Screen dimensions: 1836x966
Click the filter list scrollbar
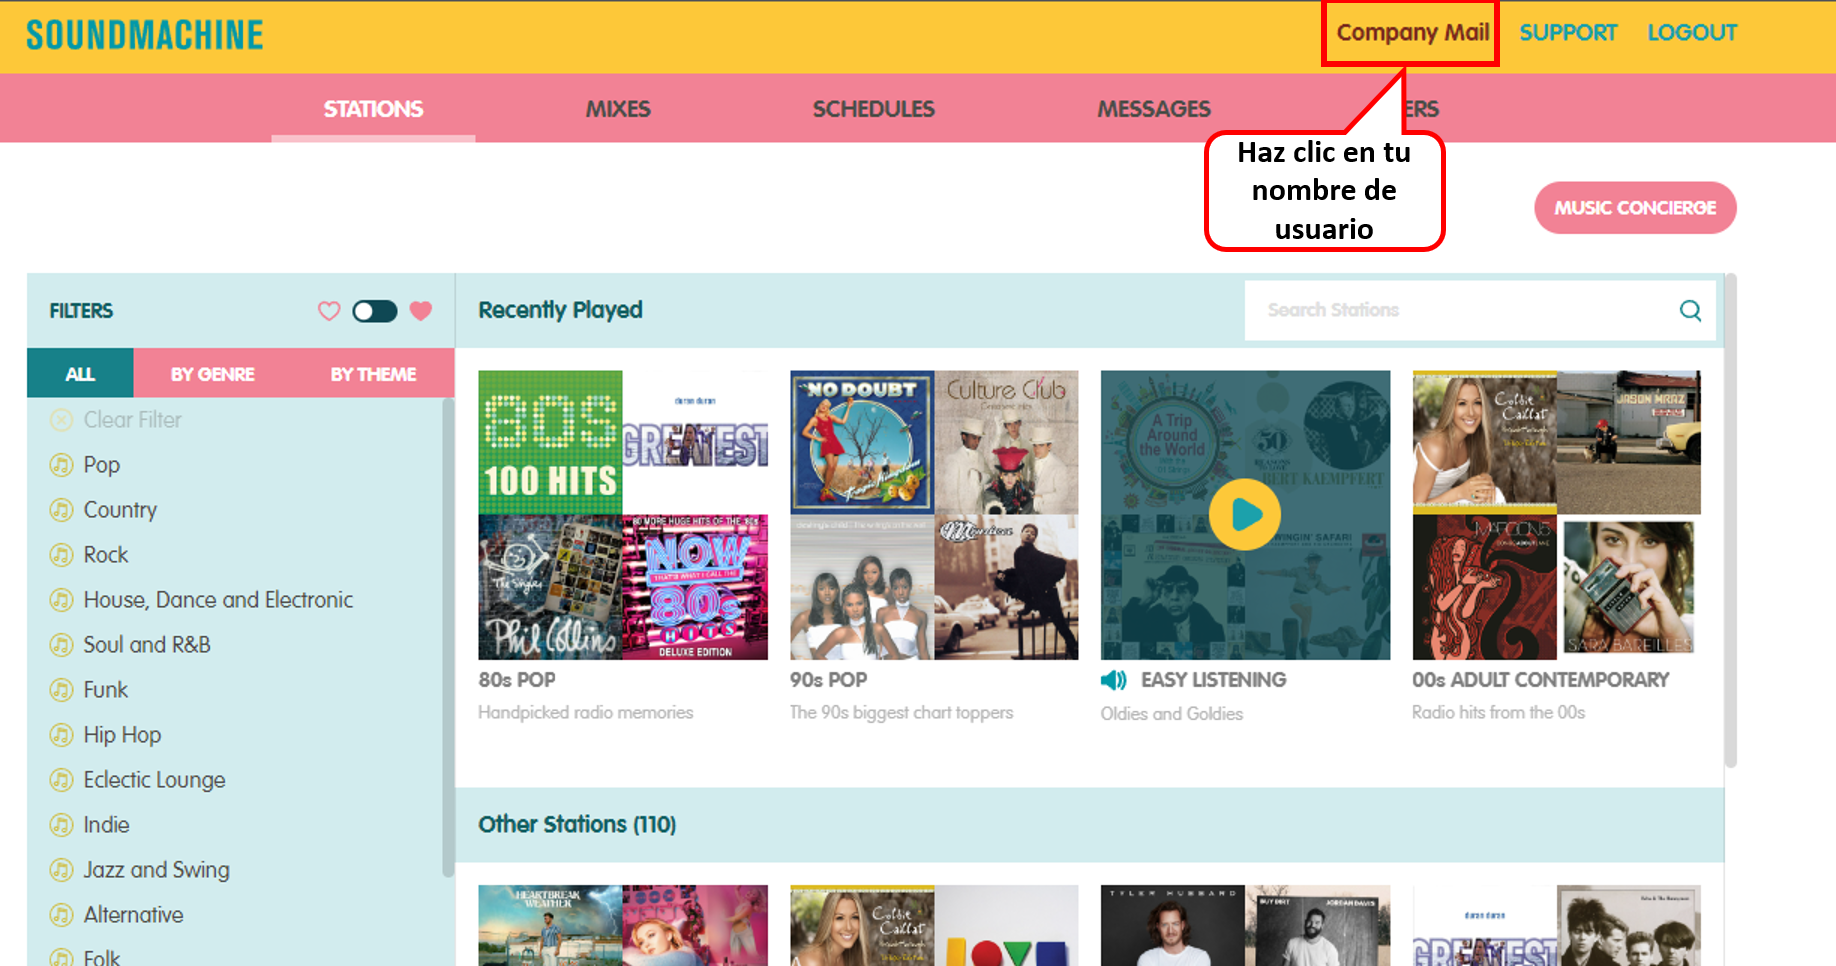(x=448, y=638)
